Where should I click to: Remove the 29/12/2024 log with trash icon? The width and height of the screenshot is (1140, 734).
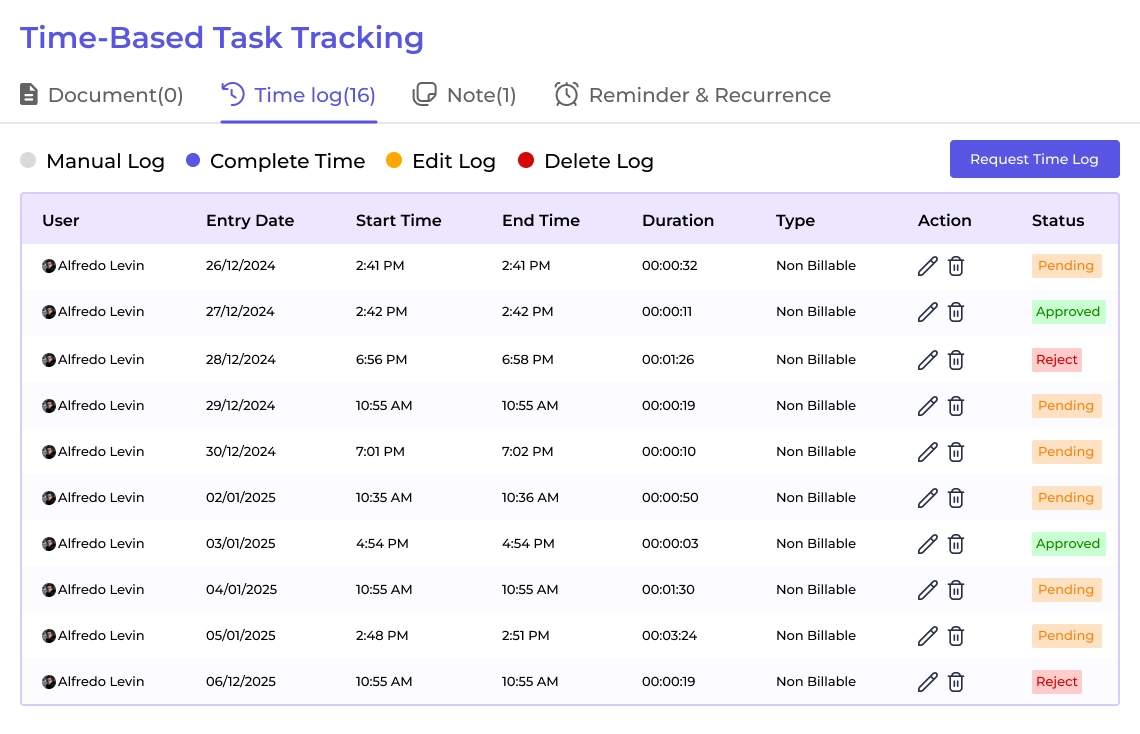pos(956,406)
